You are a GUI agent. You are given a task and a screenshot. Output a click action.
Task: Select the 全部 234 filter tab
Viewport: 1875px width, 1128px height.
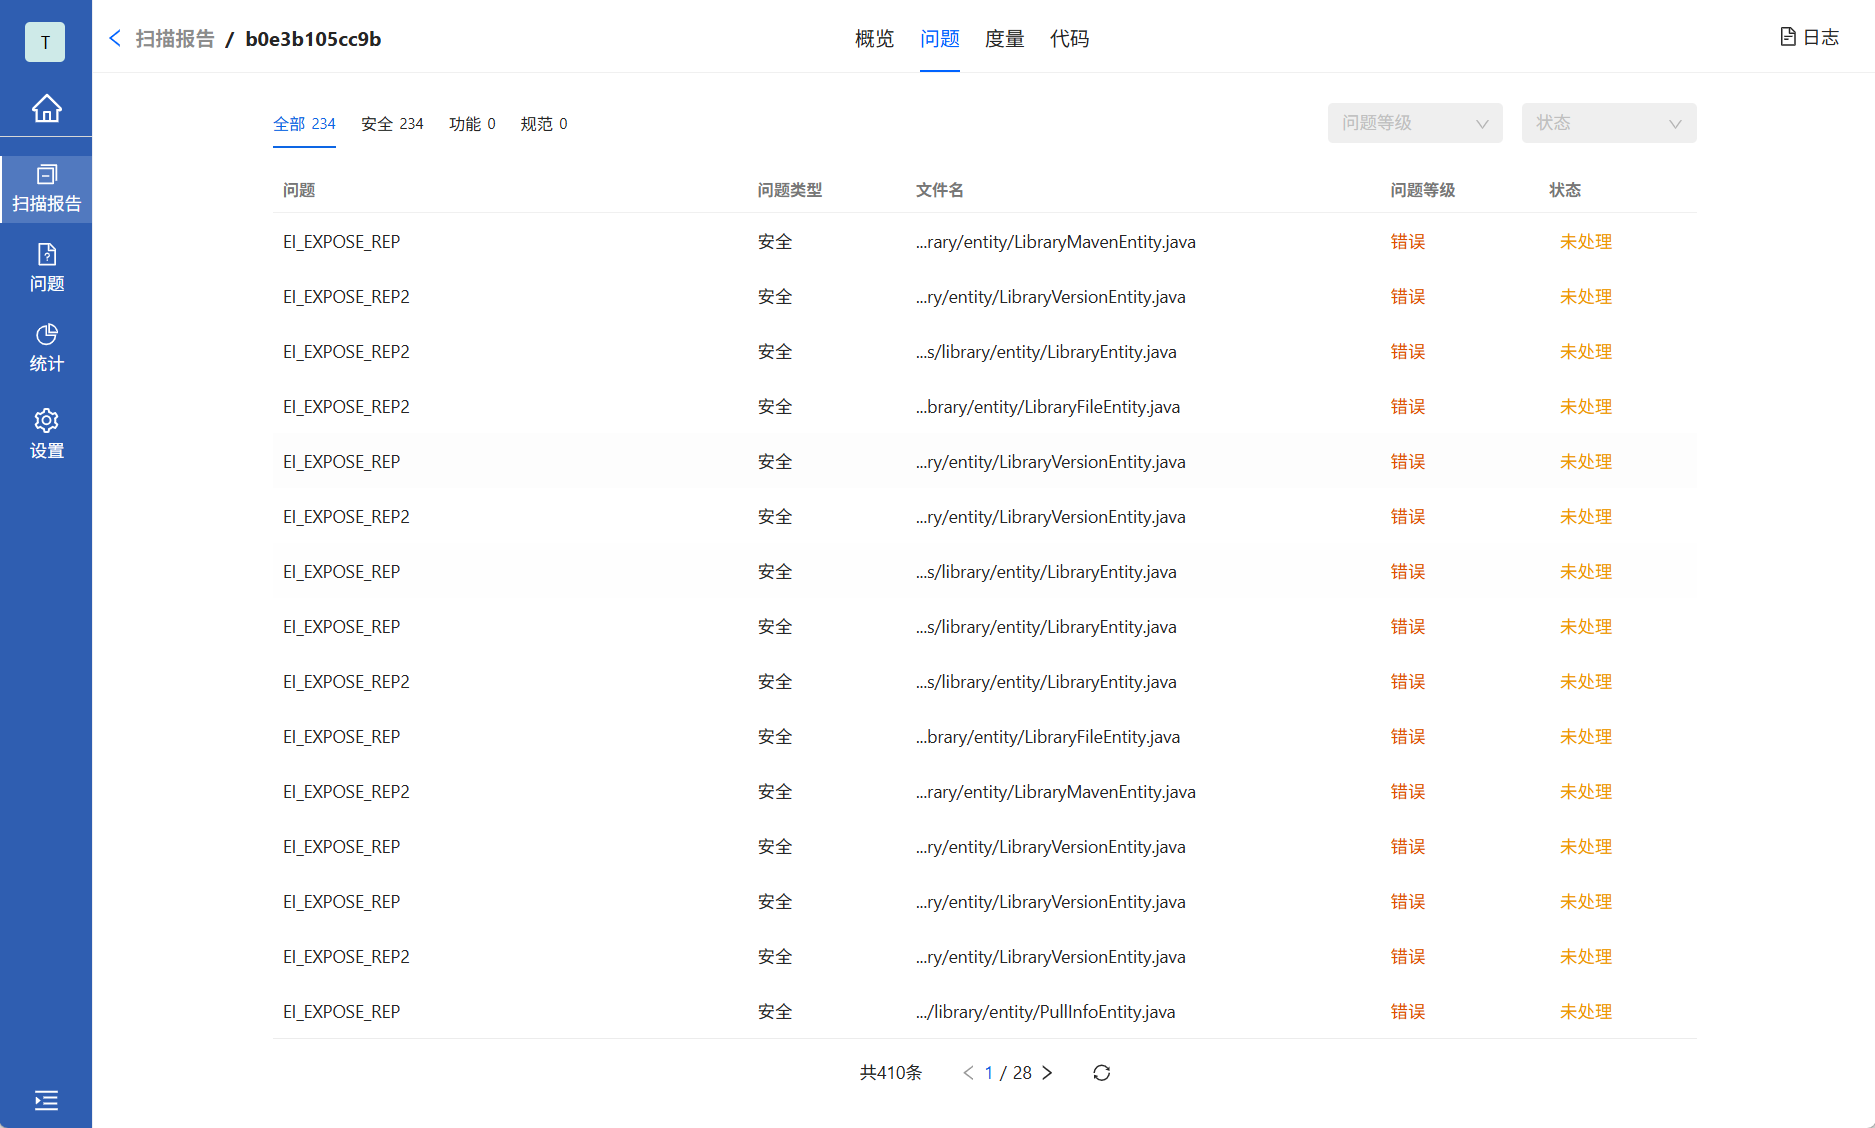pos(304,124)
